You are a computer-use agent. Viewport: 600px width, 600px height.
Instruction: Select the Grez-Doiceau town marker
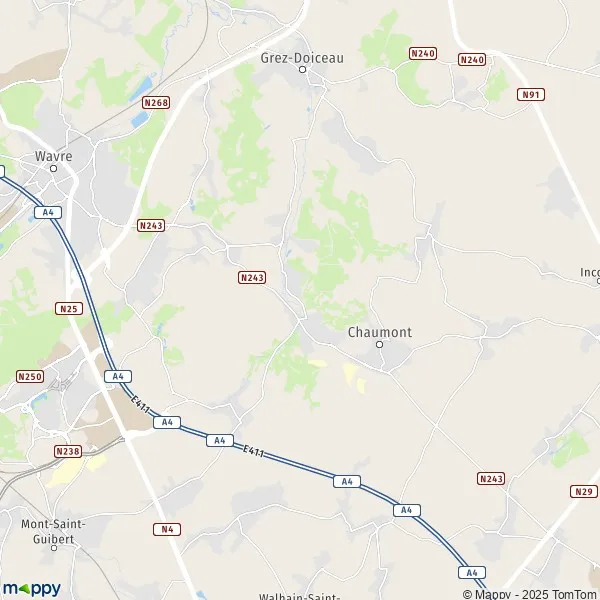pos(303,69)
